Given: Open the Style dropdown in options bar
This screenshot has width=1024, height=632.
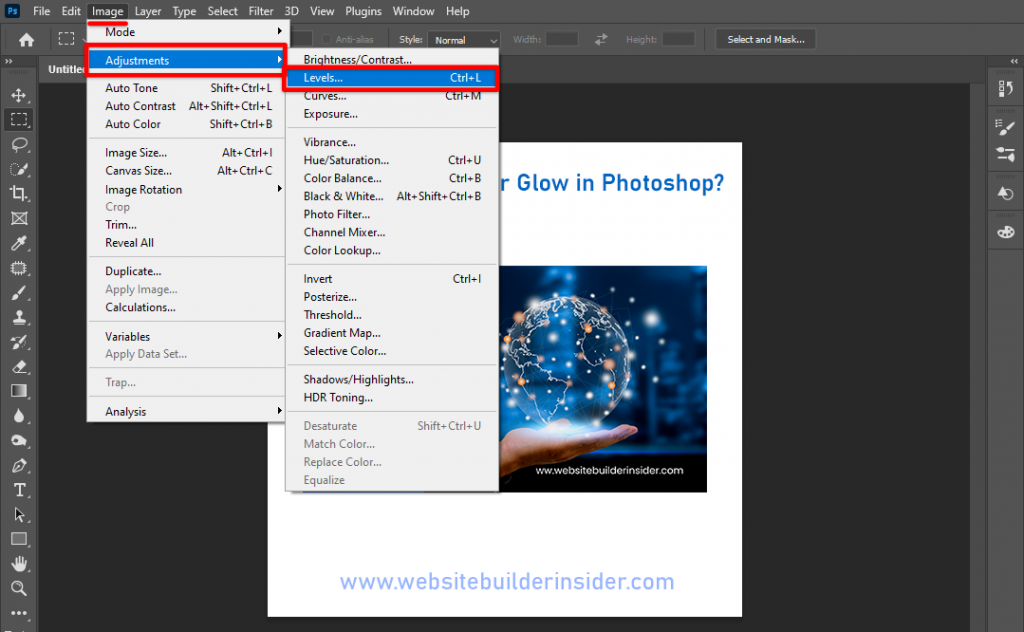Looking at the screenshot, I should [463, 39].
